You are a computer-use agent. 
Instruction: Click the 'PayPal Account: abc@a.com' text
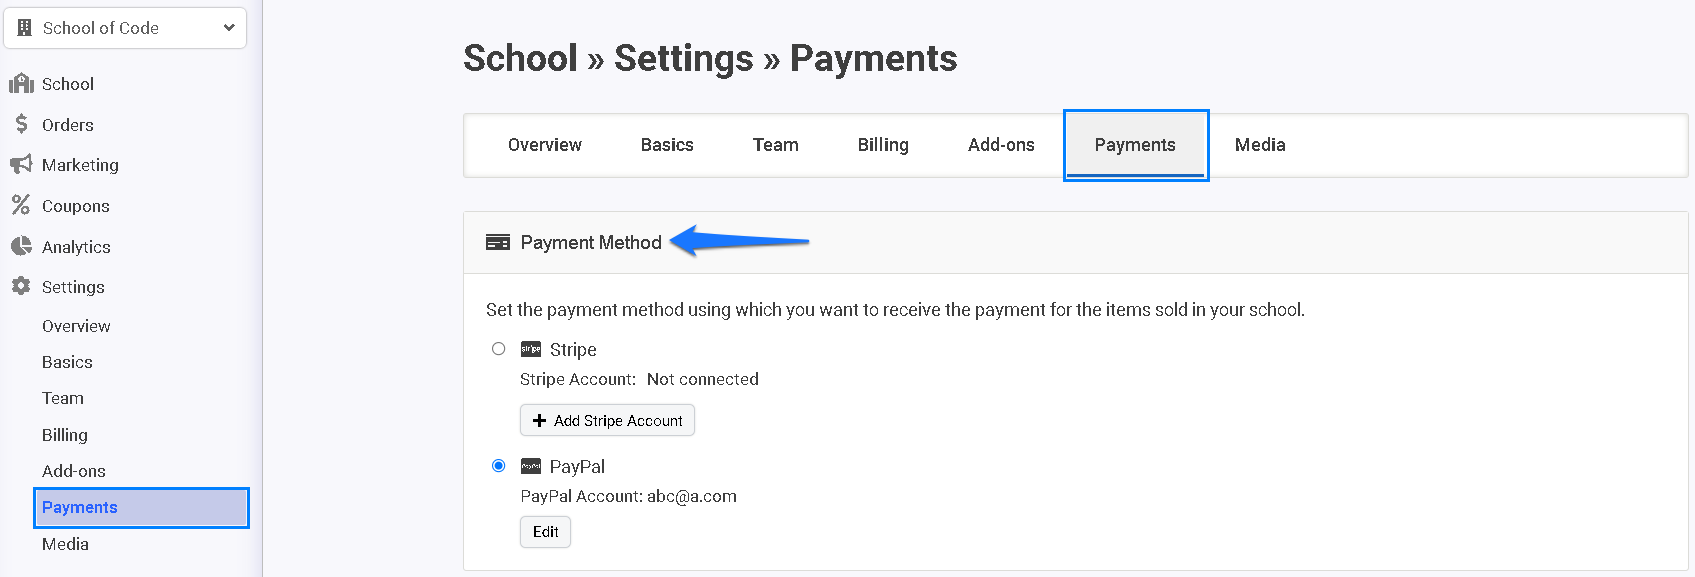628,496
